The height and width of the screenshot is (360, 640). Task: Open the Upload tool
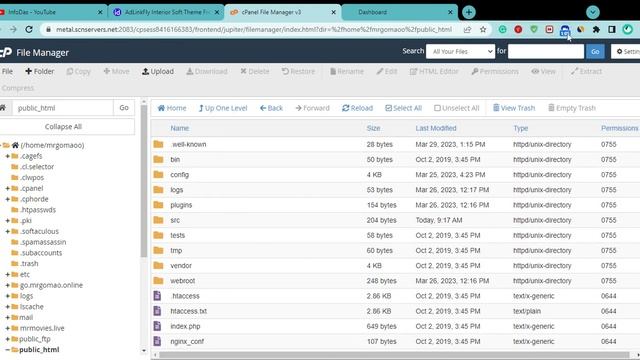(158, 71)
